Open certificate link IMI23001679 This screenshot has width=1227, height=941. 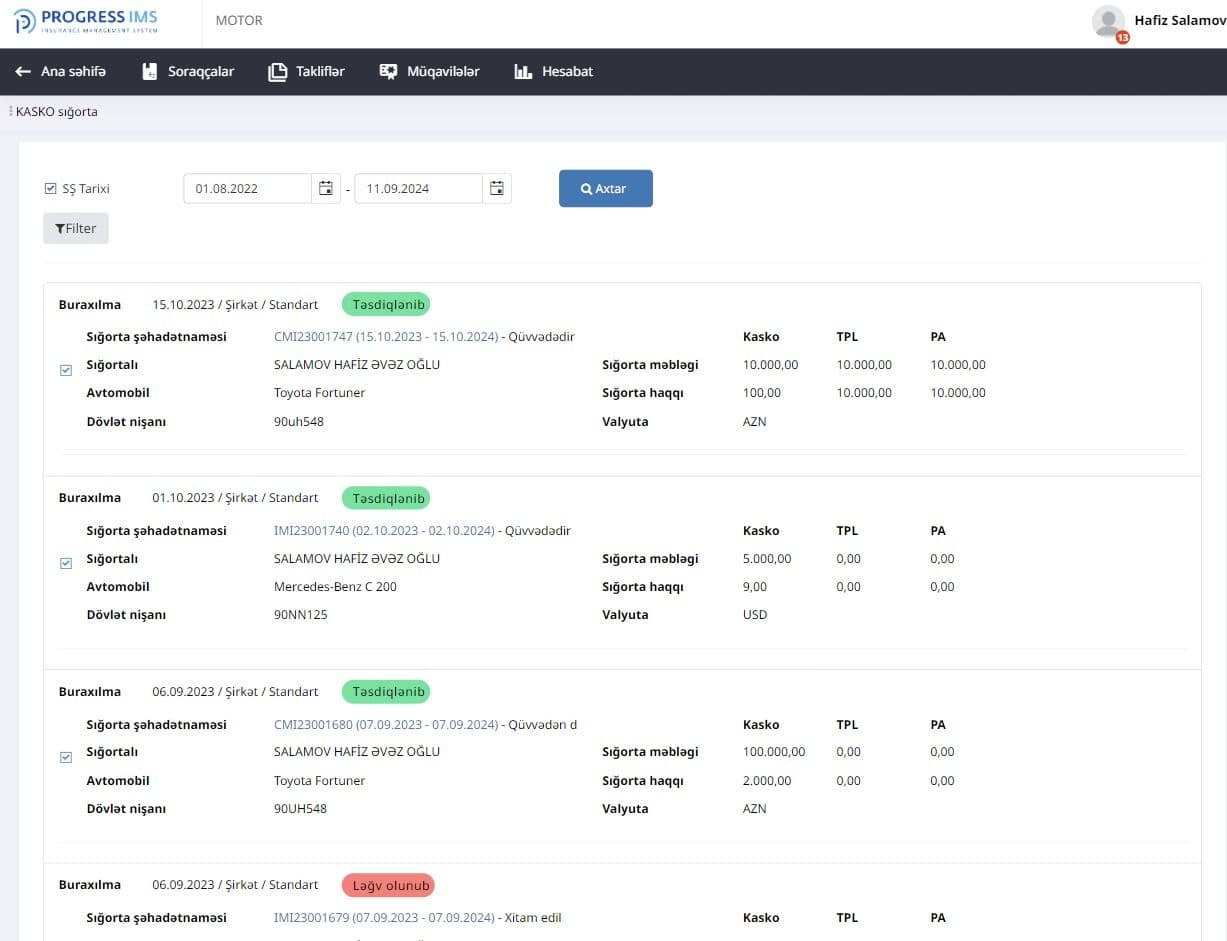pyautogui.click(x=384, y=918)
